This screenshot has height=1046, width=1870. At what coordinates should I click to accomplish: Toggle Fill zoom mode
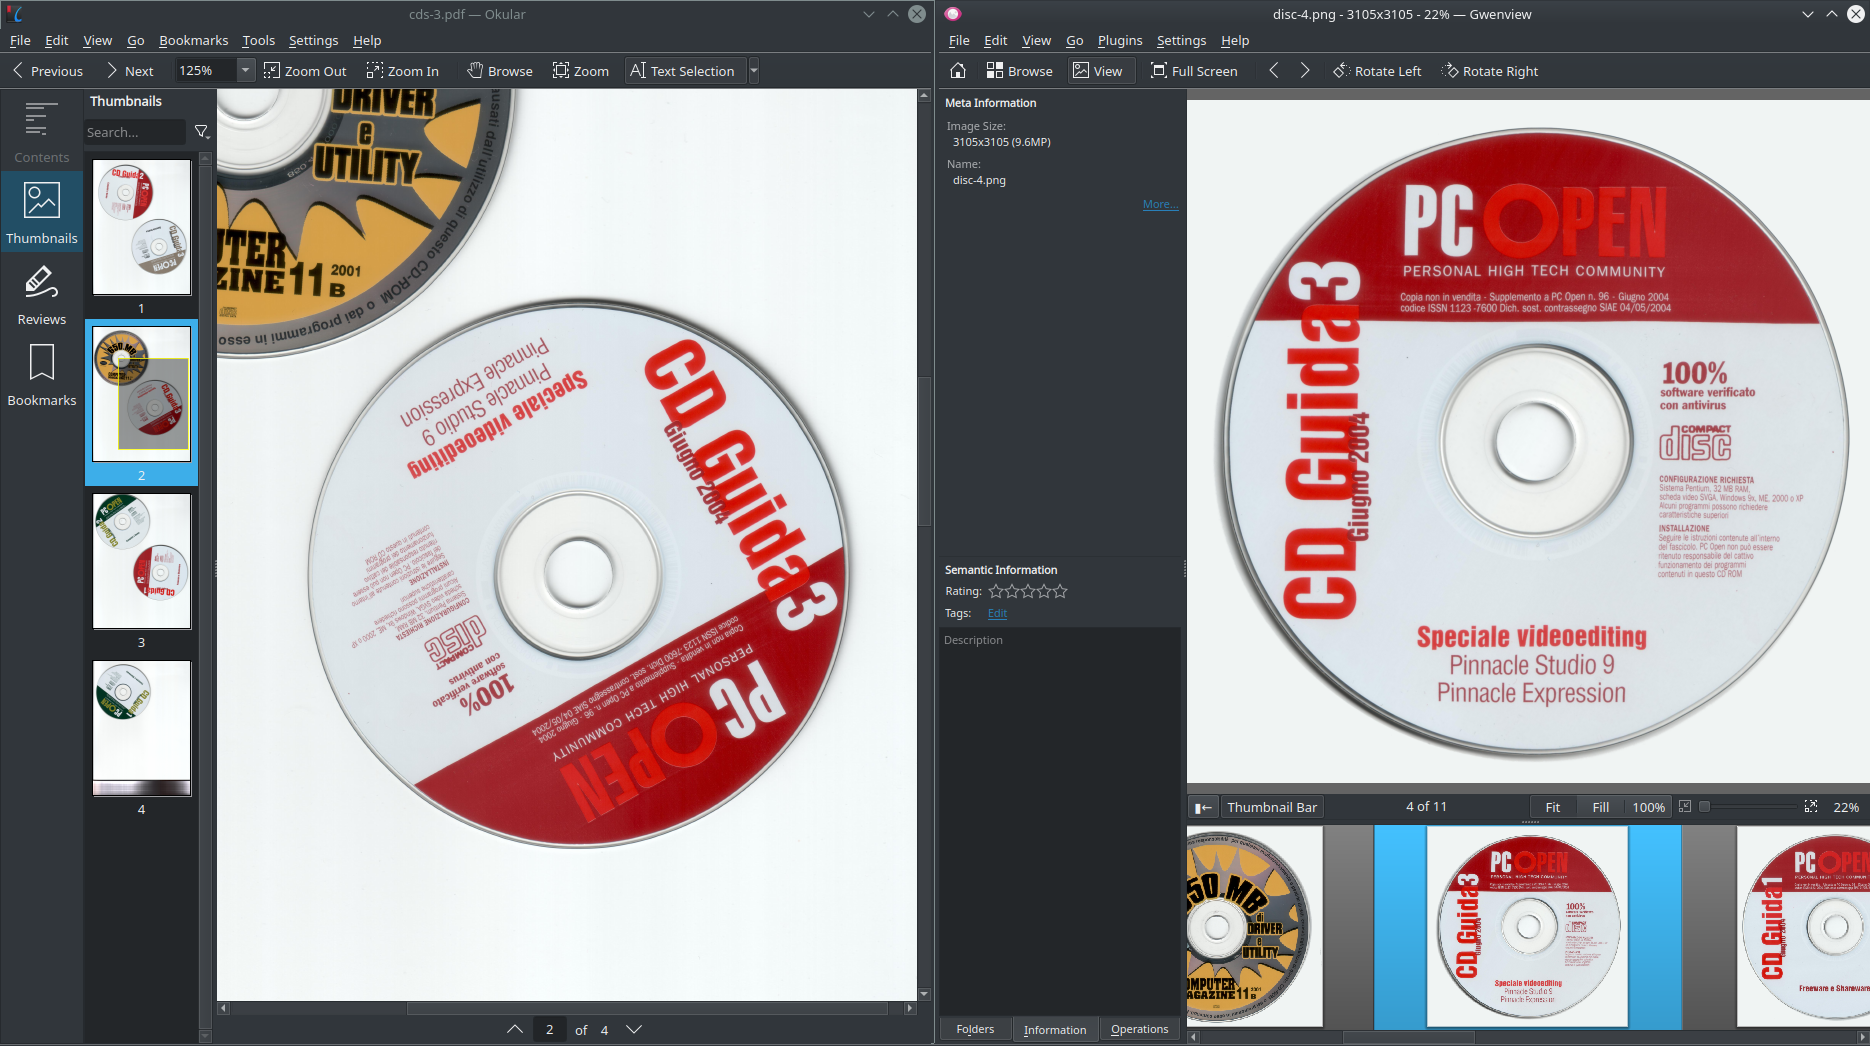(x=1600, y=807)
